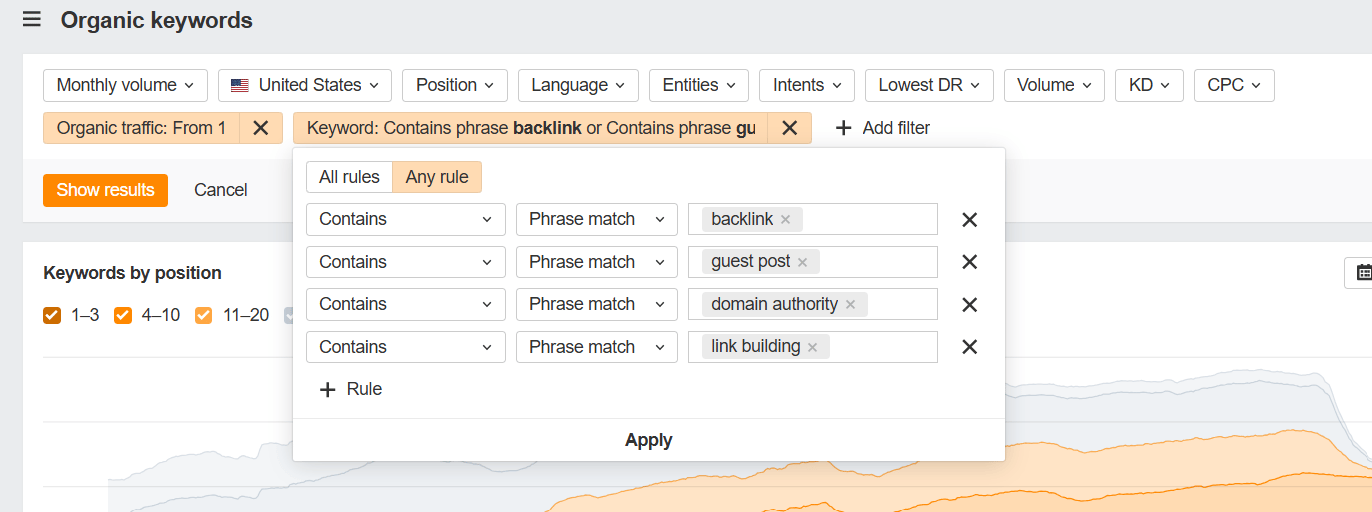Select the Any rule tab
1372x512 pixels.
pyautogui.click(x=437, y=177)
